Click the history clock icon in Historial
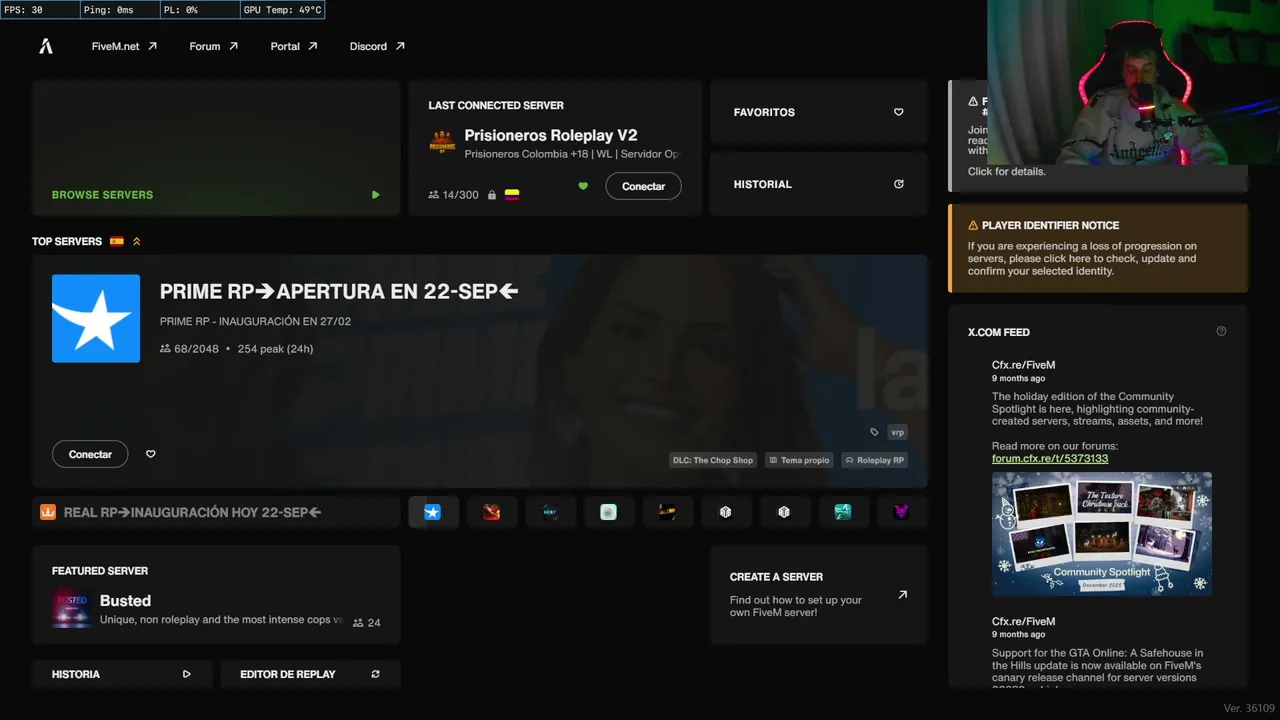This screenshot has width=1280, height=720. (x=898, y=184)
